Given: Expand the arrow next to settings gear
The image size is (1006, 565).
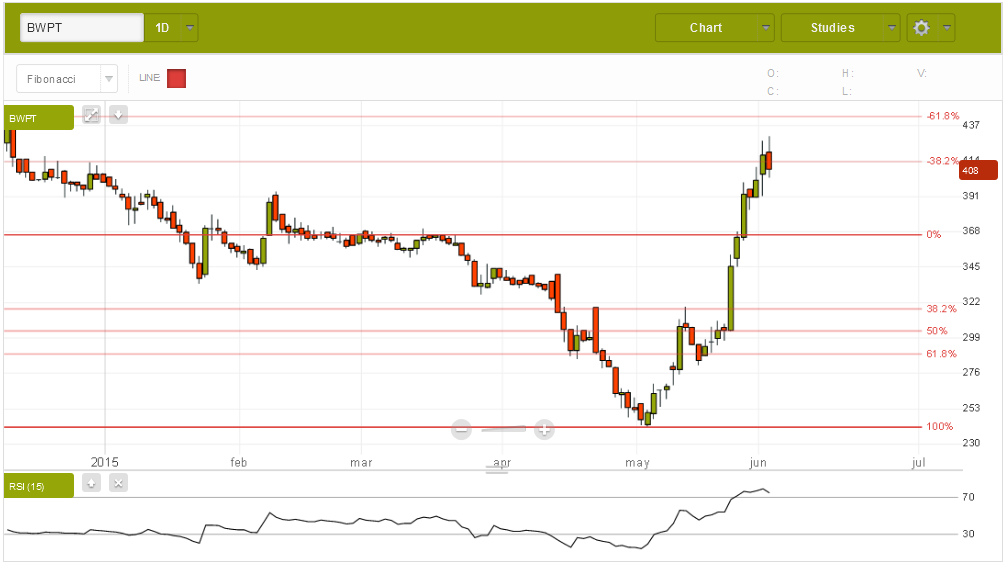Looking at the screenshot, I should [x=946, y=28].
